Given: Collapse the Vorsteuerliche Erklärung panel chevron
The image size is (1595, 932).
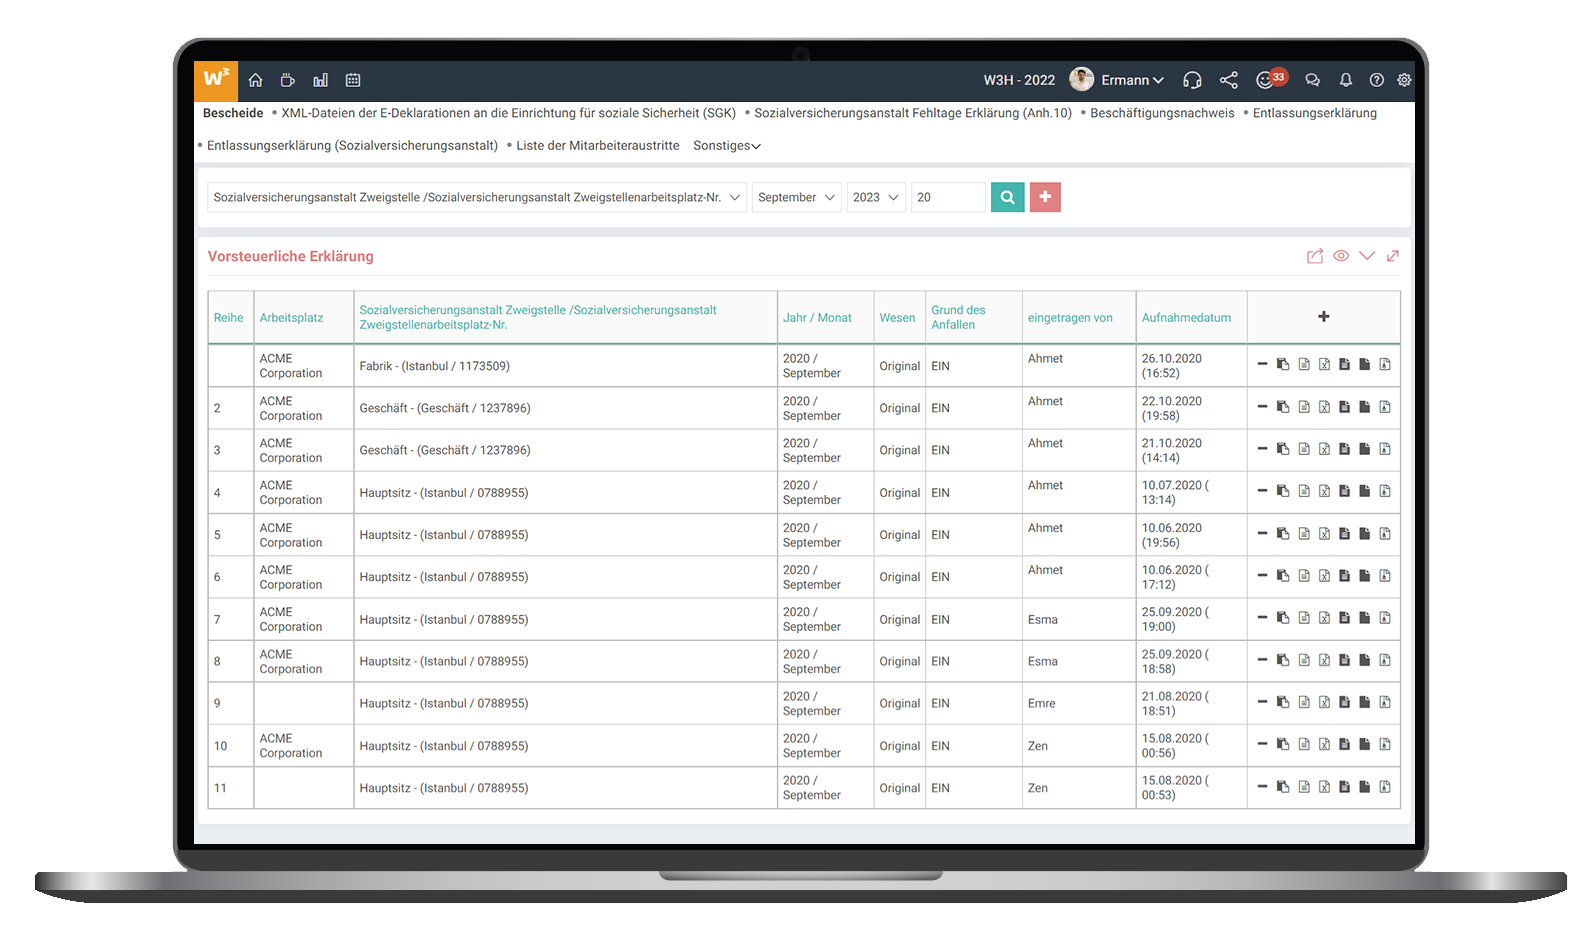Looking at the screenshot, I should pos(1367,256).
